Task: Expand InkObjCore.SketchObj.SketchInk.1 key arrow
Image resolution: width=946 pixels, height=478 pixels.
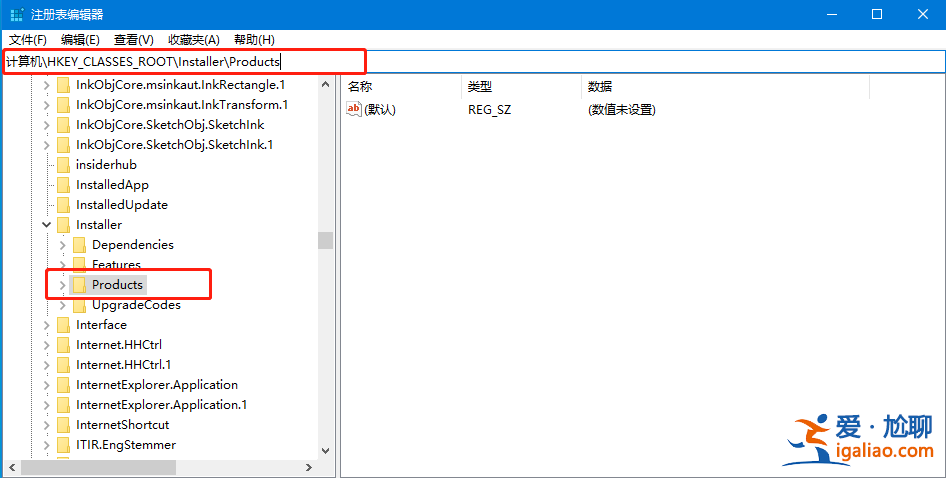Action: coord(47,145)
